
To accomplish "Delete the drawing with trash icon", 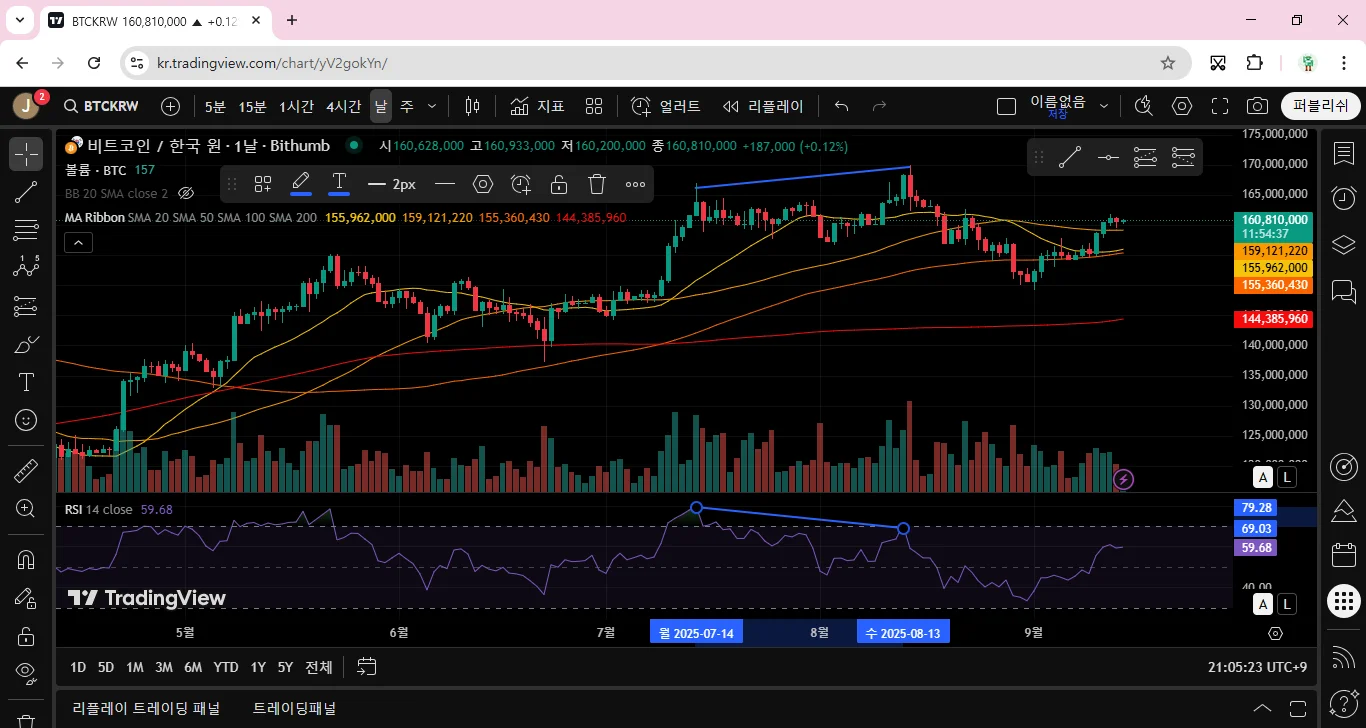I will coord(597,184).
